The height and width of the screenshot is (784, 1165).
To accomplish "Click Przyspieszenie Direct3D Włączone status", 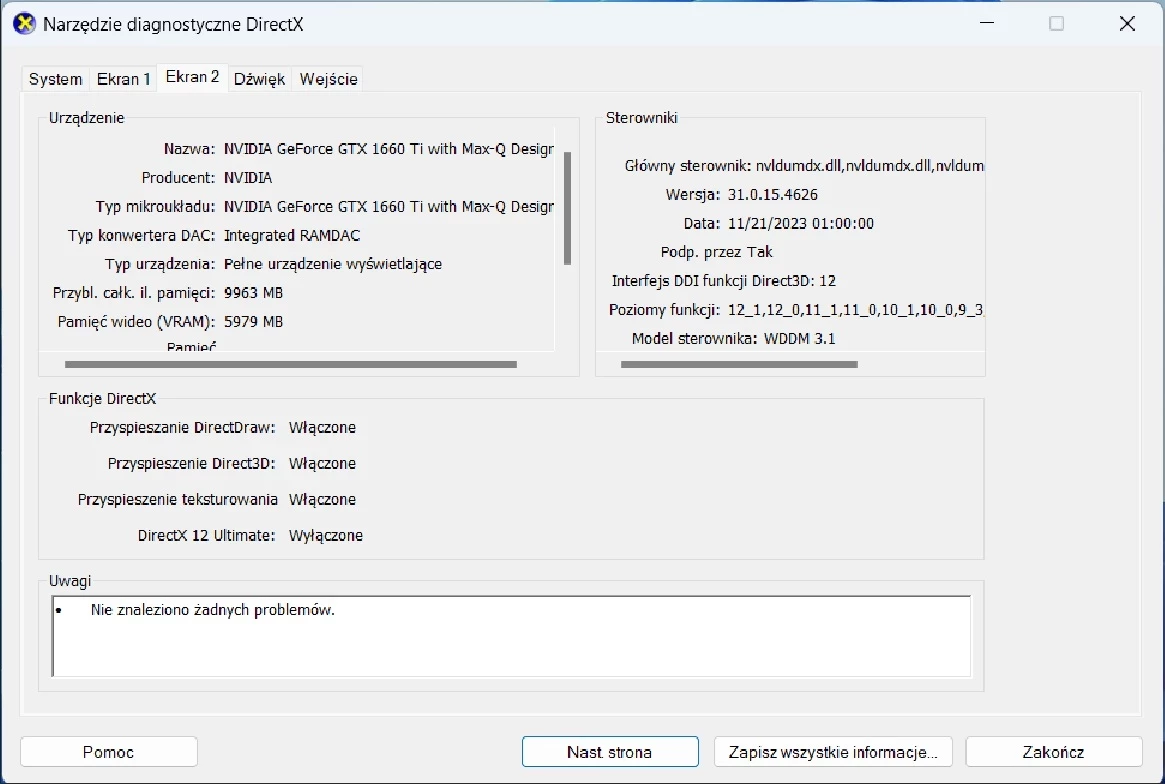I will click(322, 464).
